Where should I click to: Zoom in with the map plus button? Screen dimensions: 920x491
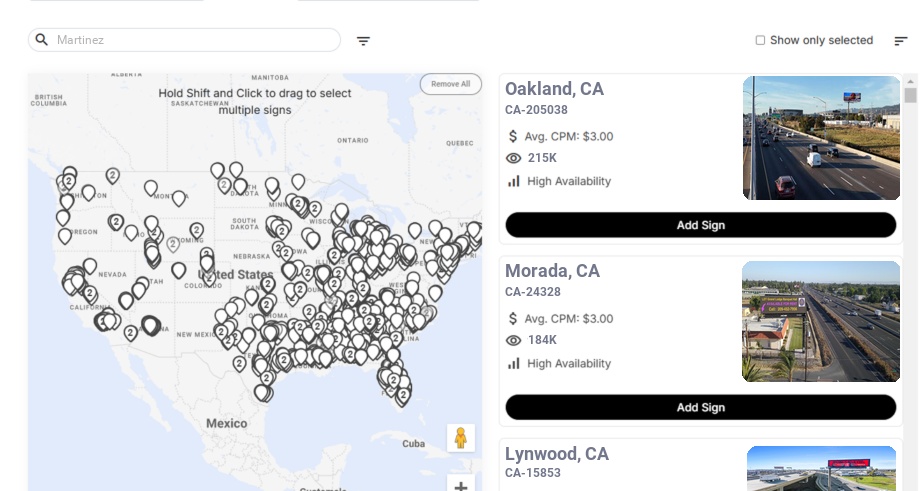[460, 486]
